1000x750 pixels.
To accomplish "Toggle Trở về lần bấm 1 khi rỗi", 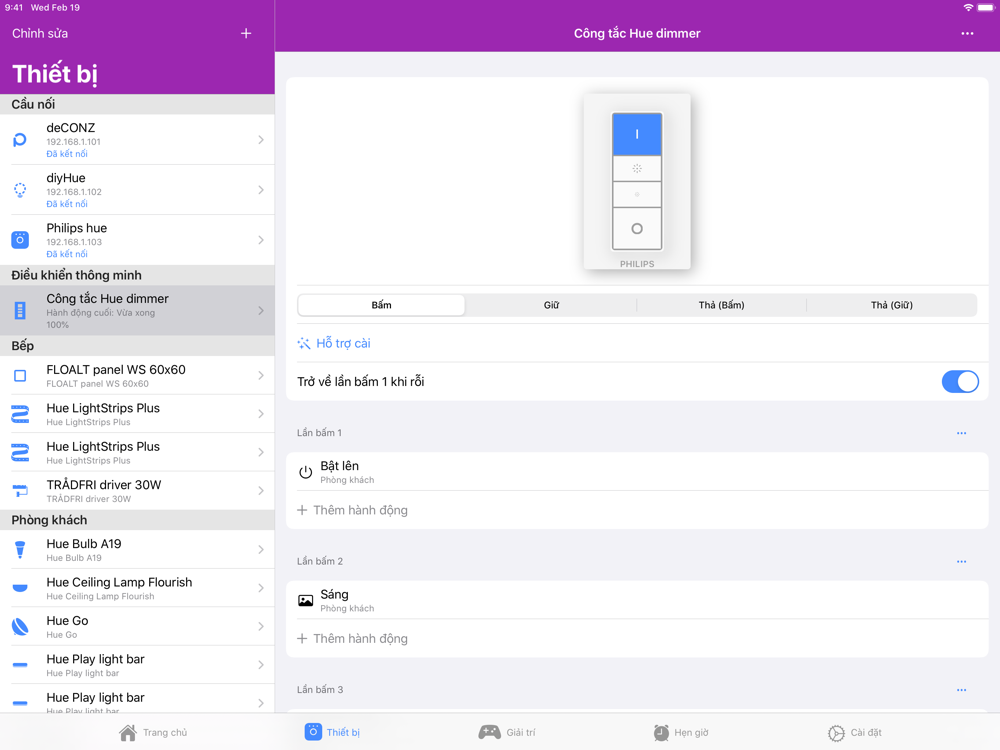I will [960, 381].
